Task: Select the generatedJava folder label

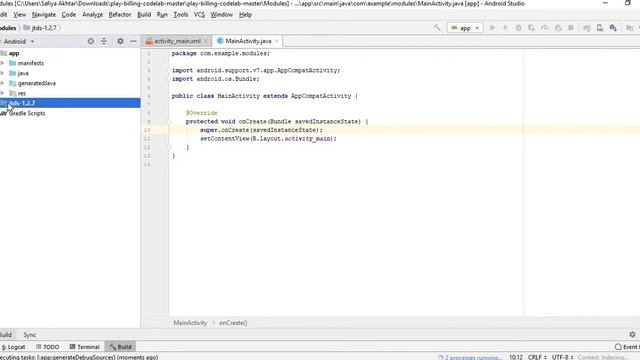Action: tap(37, 83)
